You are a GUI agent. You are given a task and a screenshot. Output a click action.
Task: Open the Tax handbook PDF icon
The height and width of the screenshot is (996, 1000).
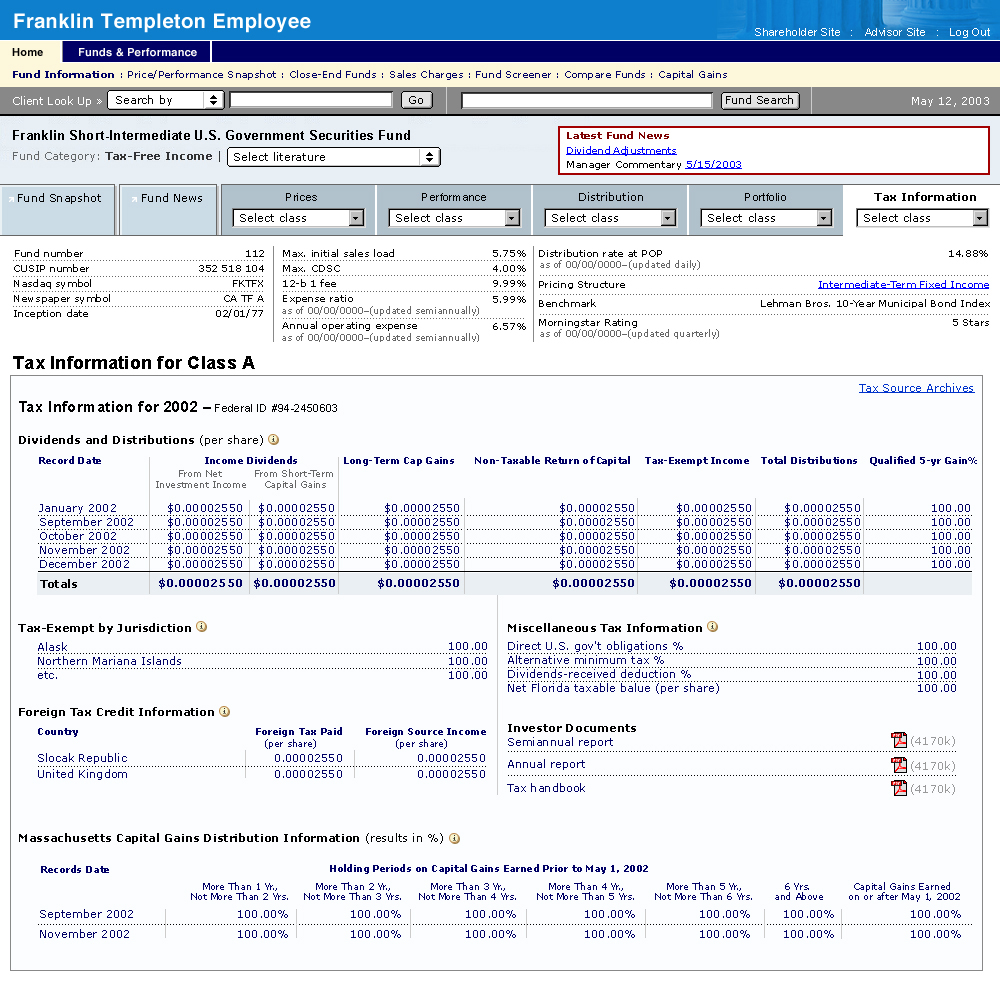(x=899, y=788)
